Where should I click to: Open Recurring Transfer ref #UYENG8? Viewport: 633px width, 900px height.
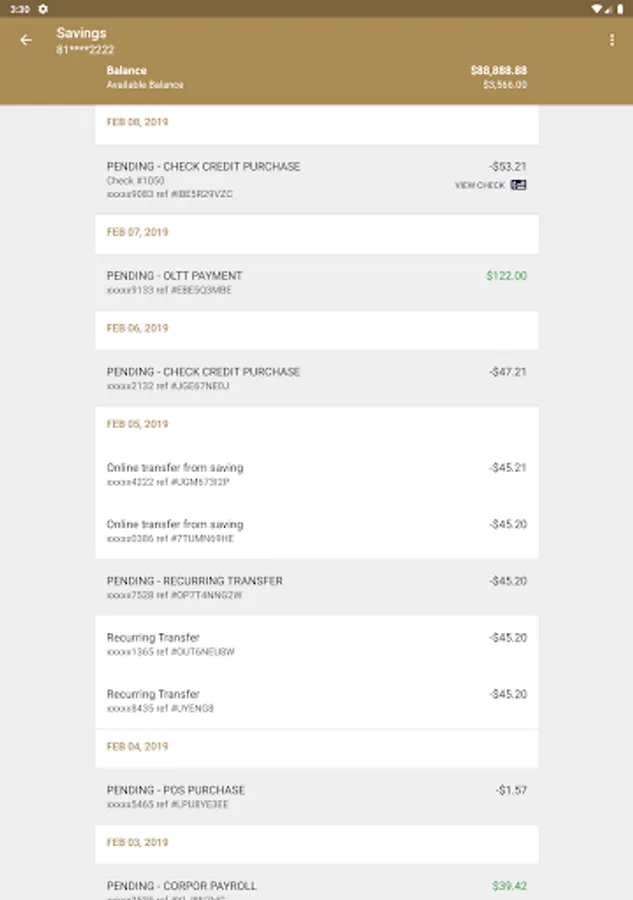click(x=316, y=700)
